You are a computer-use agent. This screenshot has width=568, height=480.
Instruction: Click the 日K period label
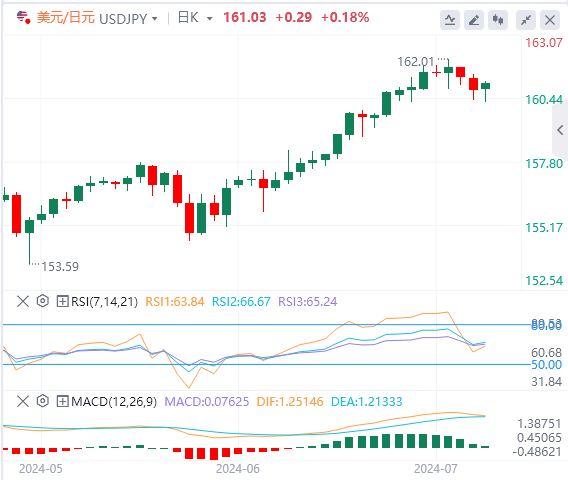(x=188, y=17)
